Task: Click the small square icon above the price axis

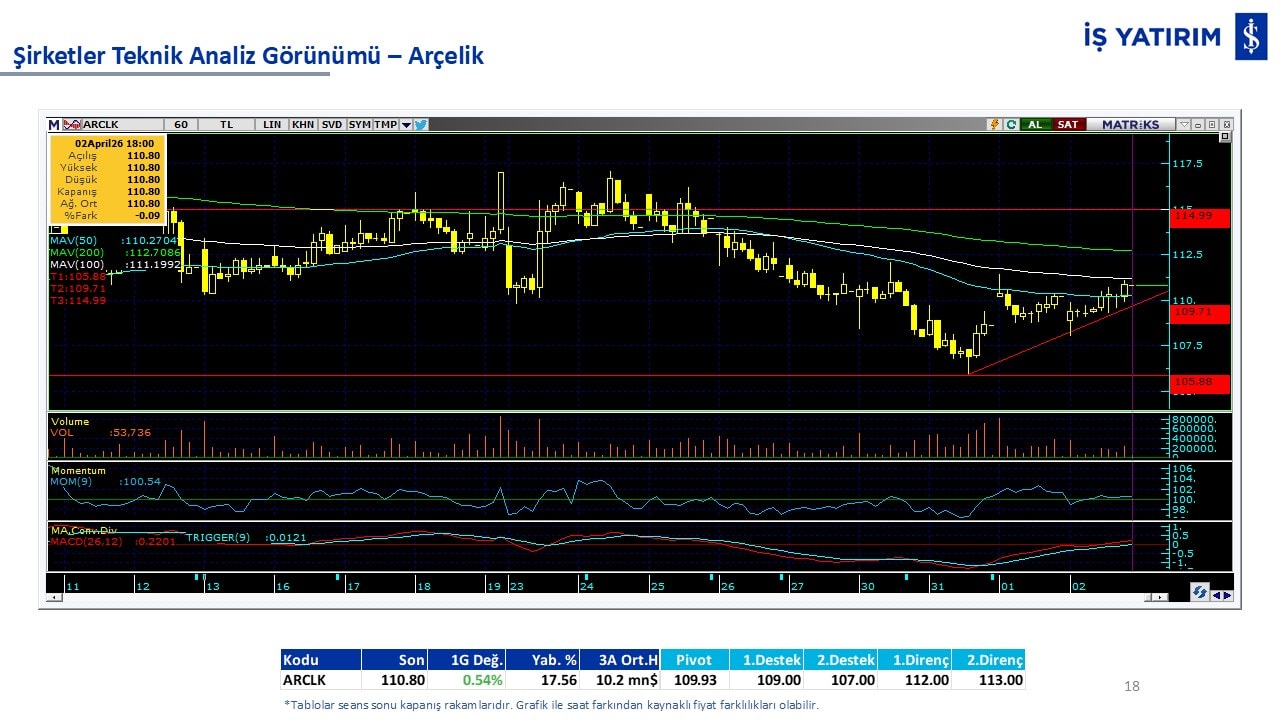Action: [x=1226, y=138]
